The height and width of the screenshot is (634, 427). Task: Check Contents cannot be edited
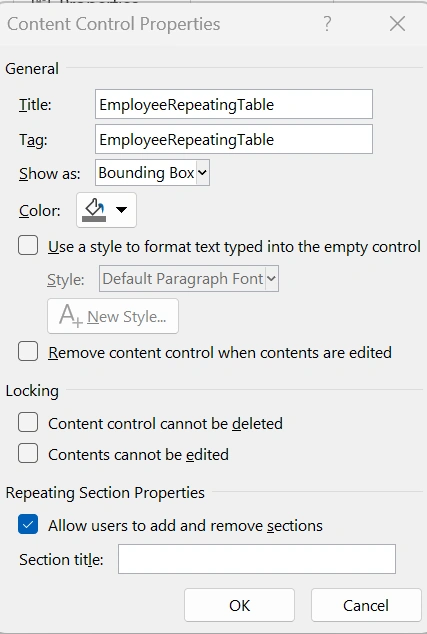[28, 453]
